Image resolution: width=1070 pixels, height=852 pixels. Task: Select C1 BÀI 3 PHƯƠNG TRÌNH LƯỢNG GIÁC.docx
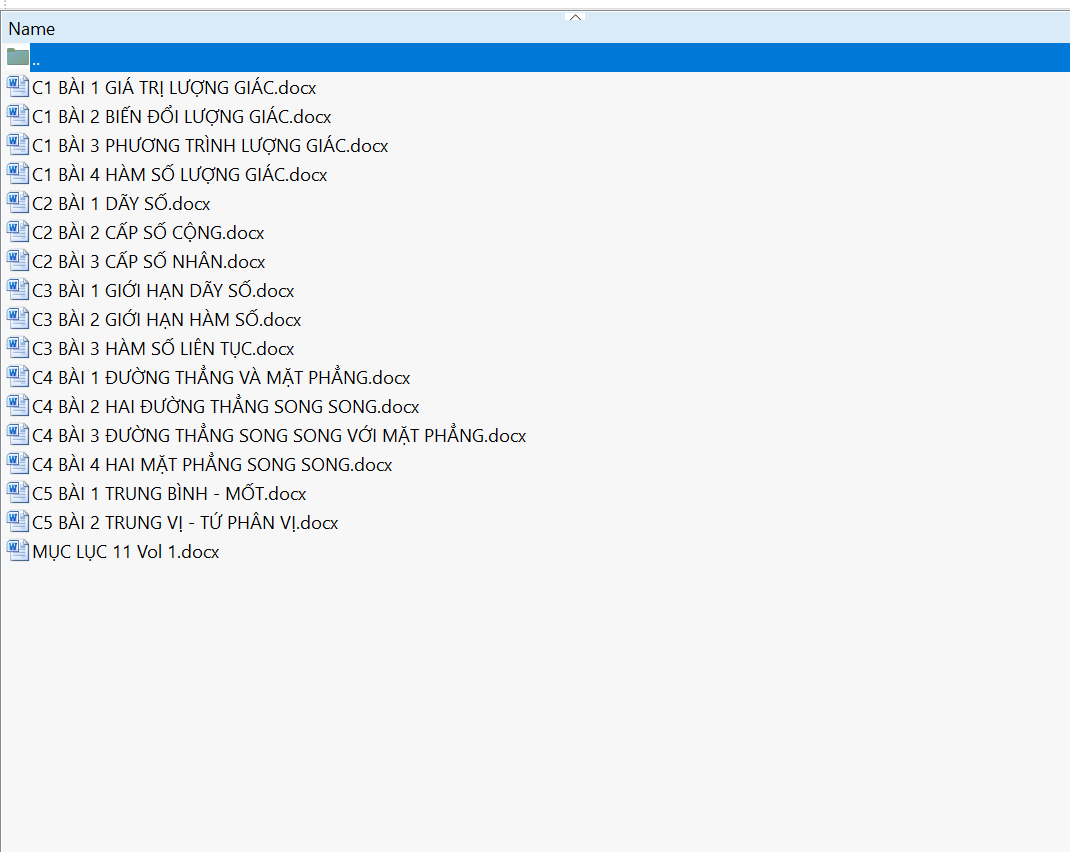[210, 146]
